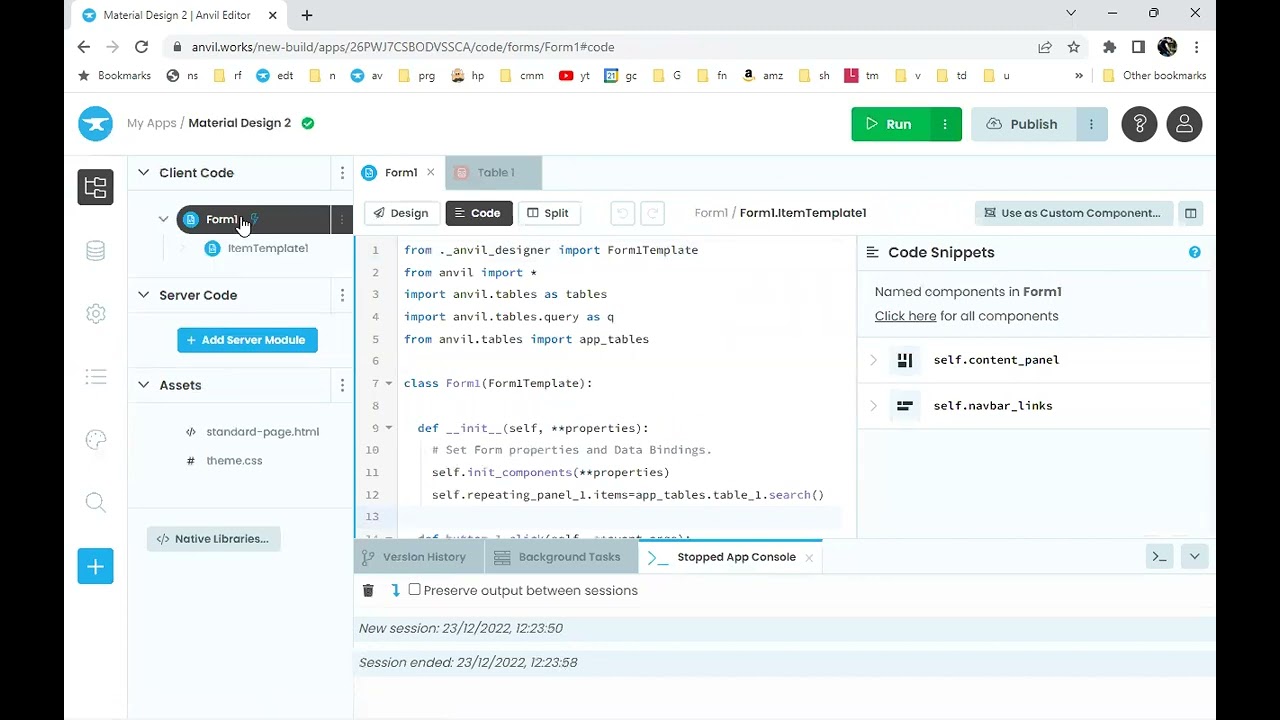Close the Stopped App Console tab
This screenshot has height=720, width=1280.
809,557
